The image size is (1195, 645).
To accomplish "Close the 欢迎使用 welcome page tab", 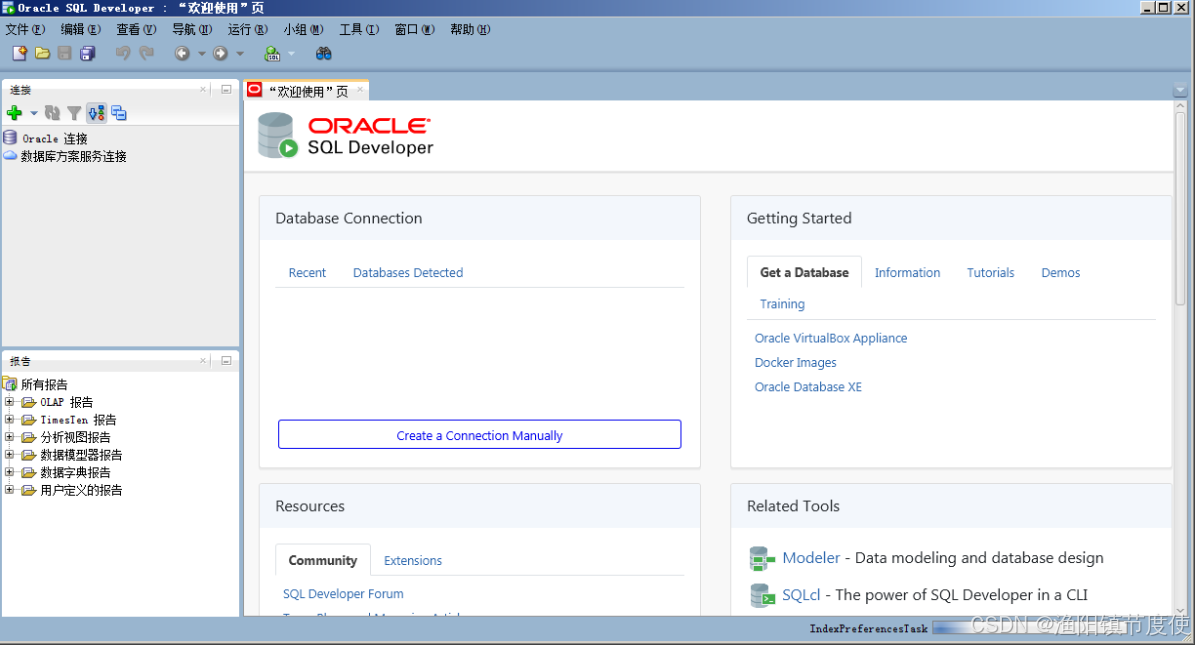I will [360, 90].
